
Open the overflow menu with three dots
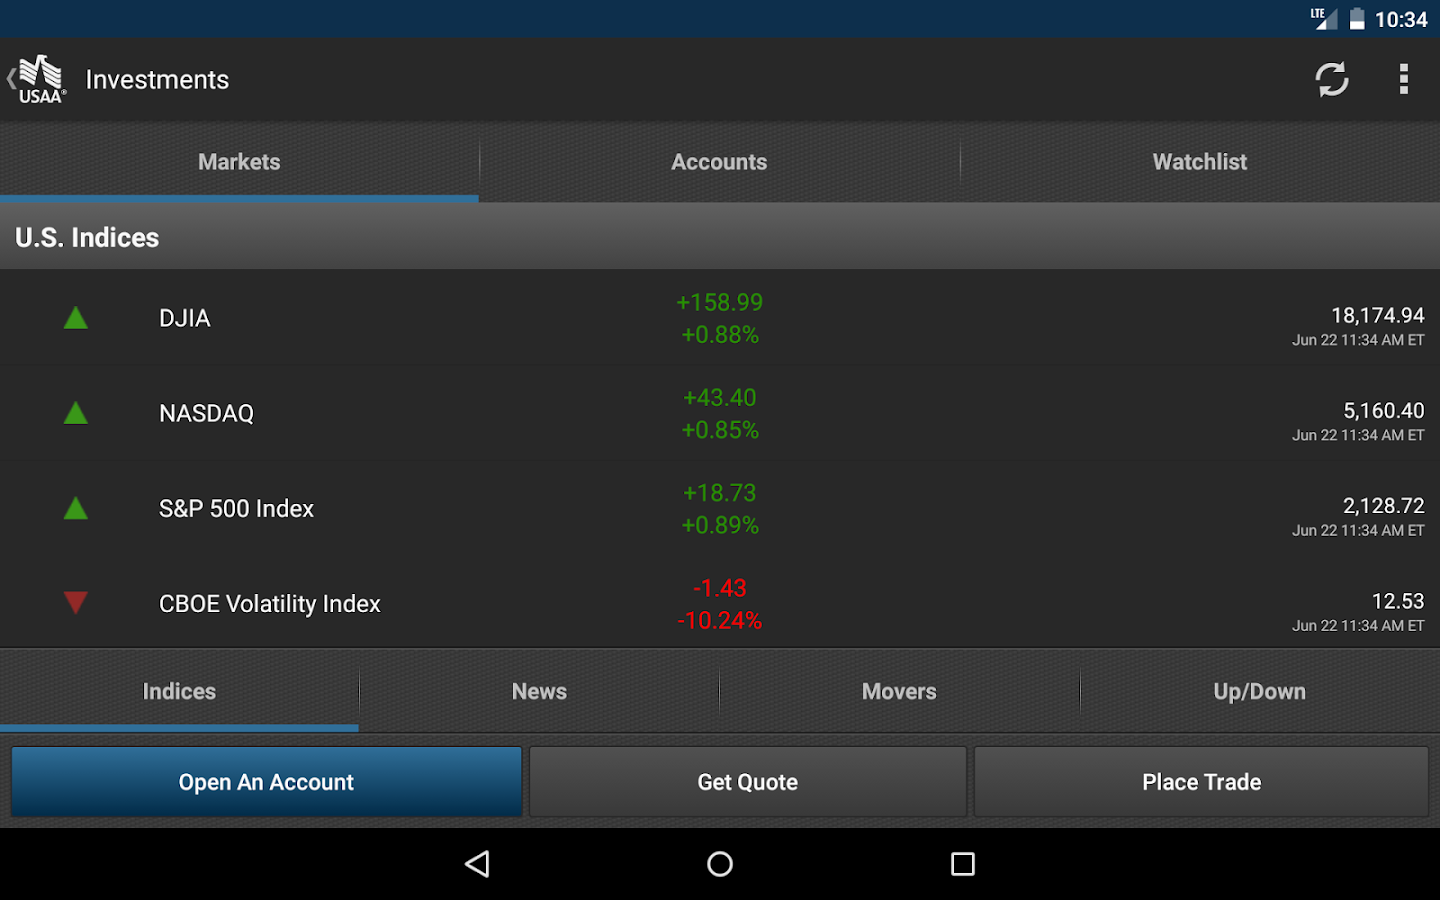[x=1403, y=79]
